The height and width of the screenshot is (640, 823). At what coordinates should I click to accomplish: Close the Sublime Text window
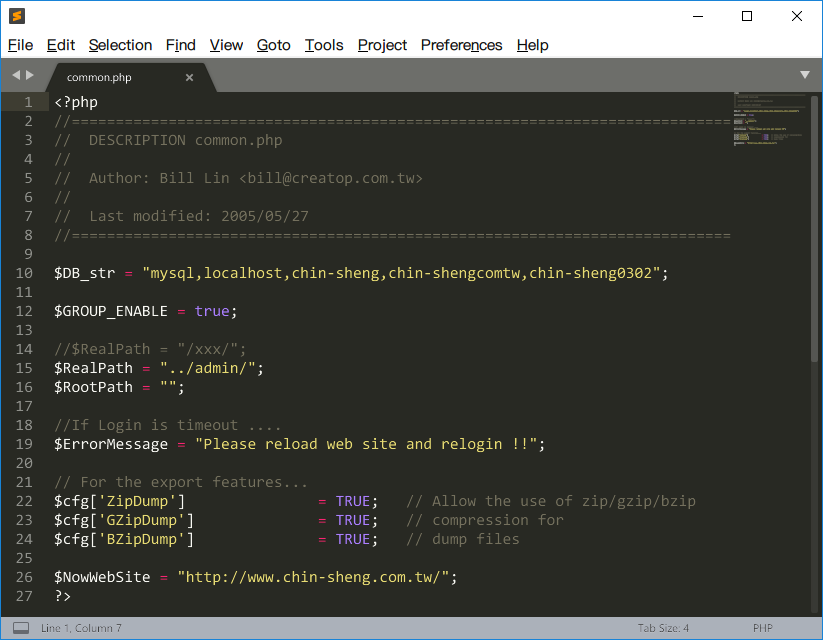pyautogui.click(x=797, y=16)
